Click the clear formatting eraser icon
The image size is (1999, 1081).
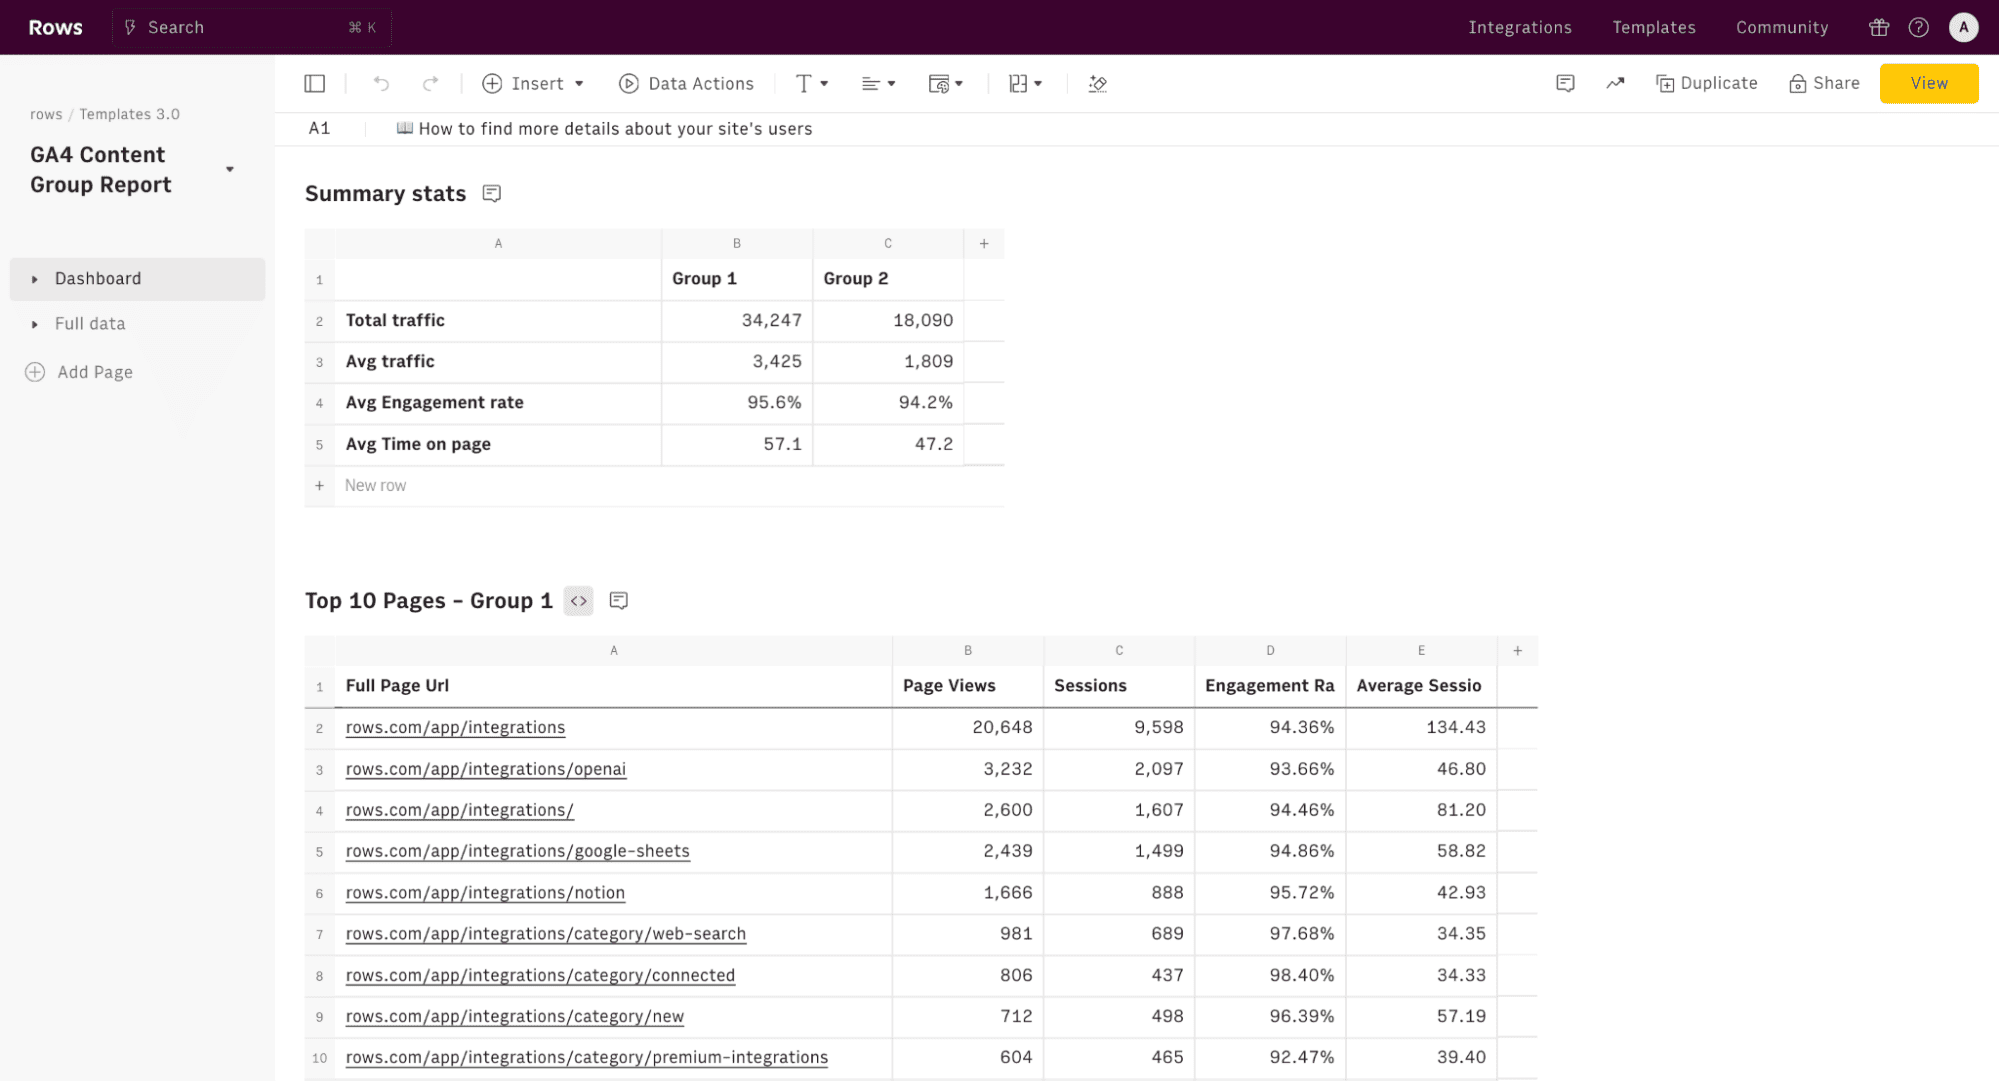click(1097, 84)
